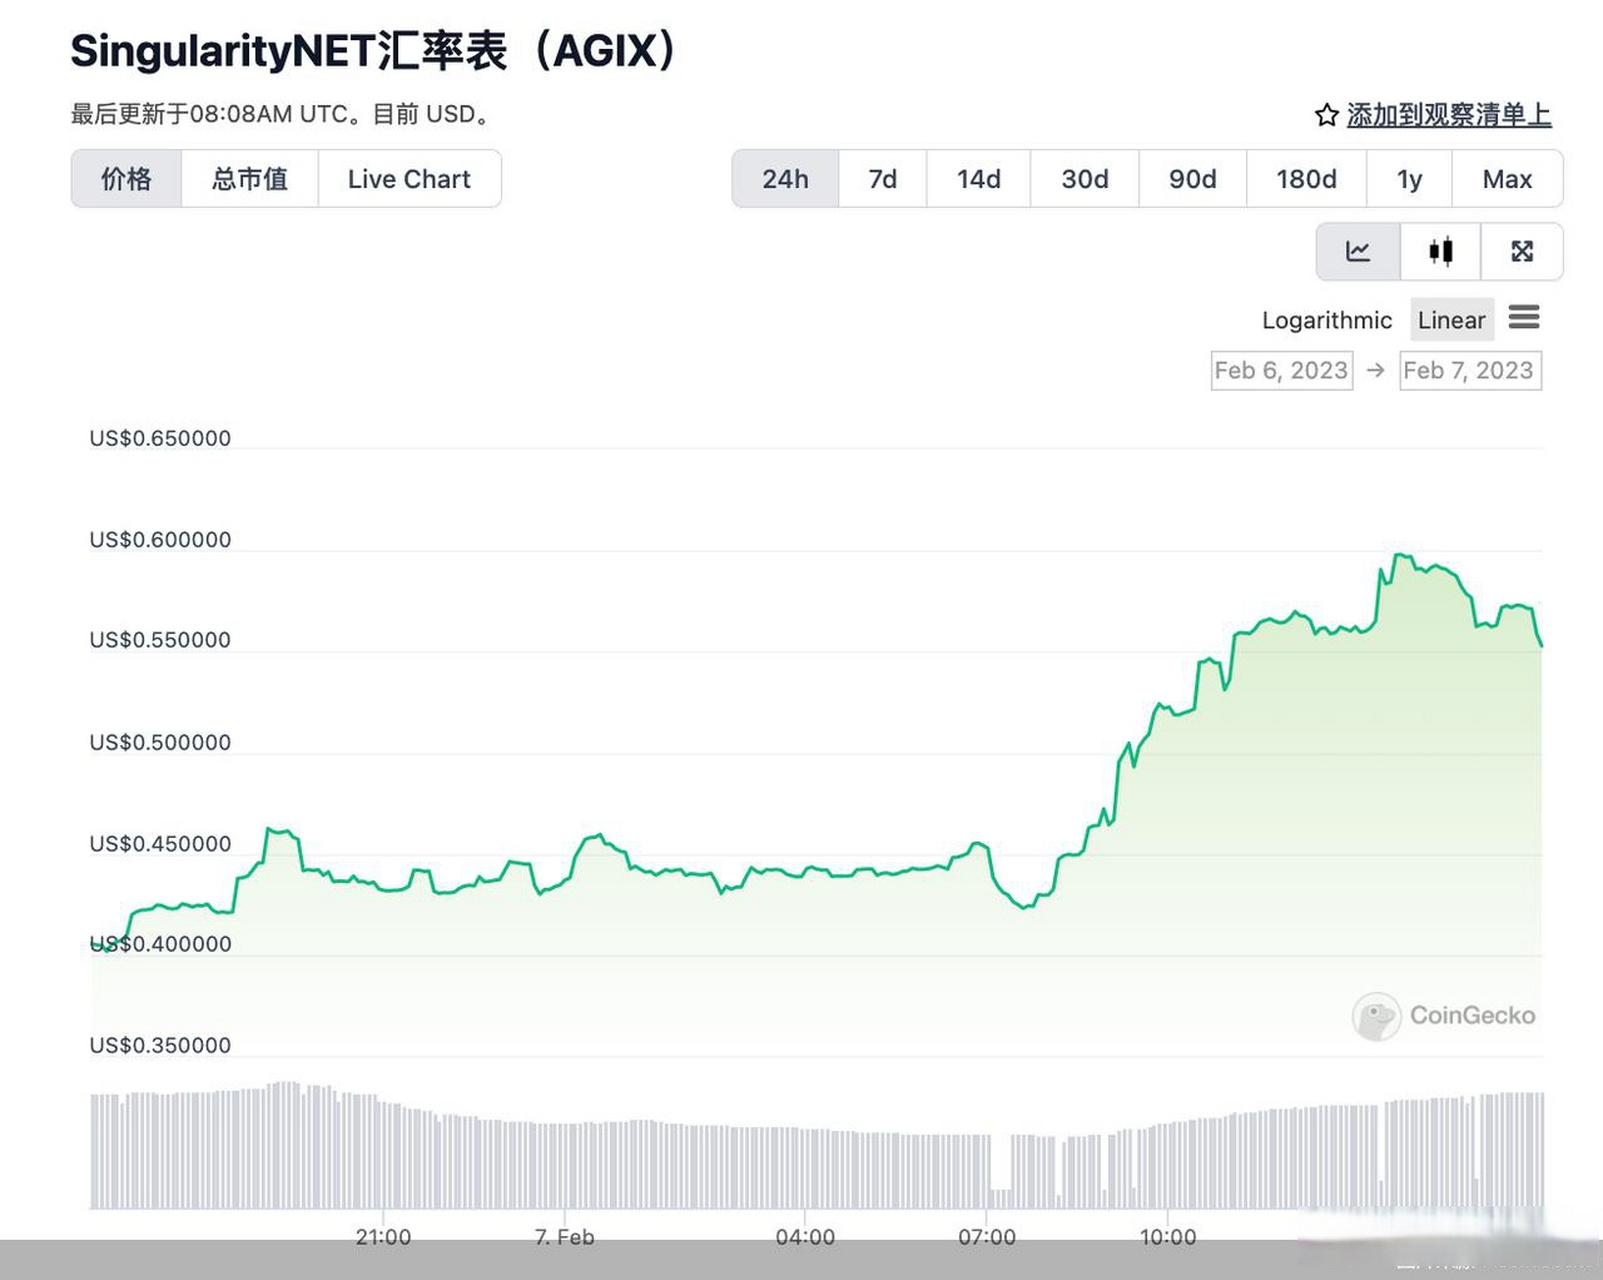Image resolution: width=1603 pixels, height=1280 pixels.
Task: Select the line chart view icon
Action: click(x=1356, y=251)
